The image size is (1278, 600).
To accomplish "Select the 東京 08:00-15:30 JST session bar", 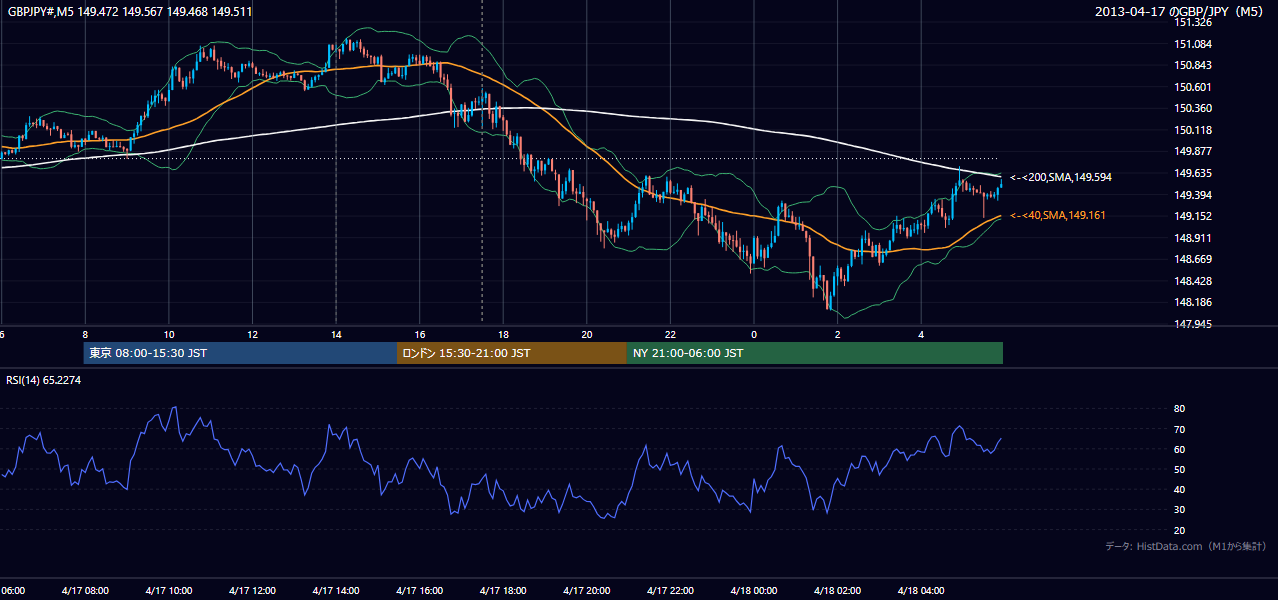I will pos(240,353).
